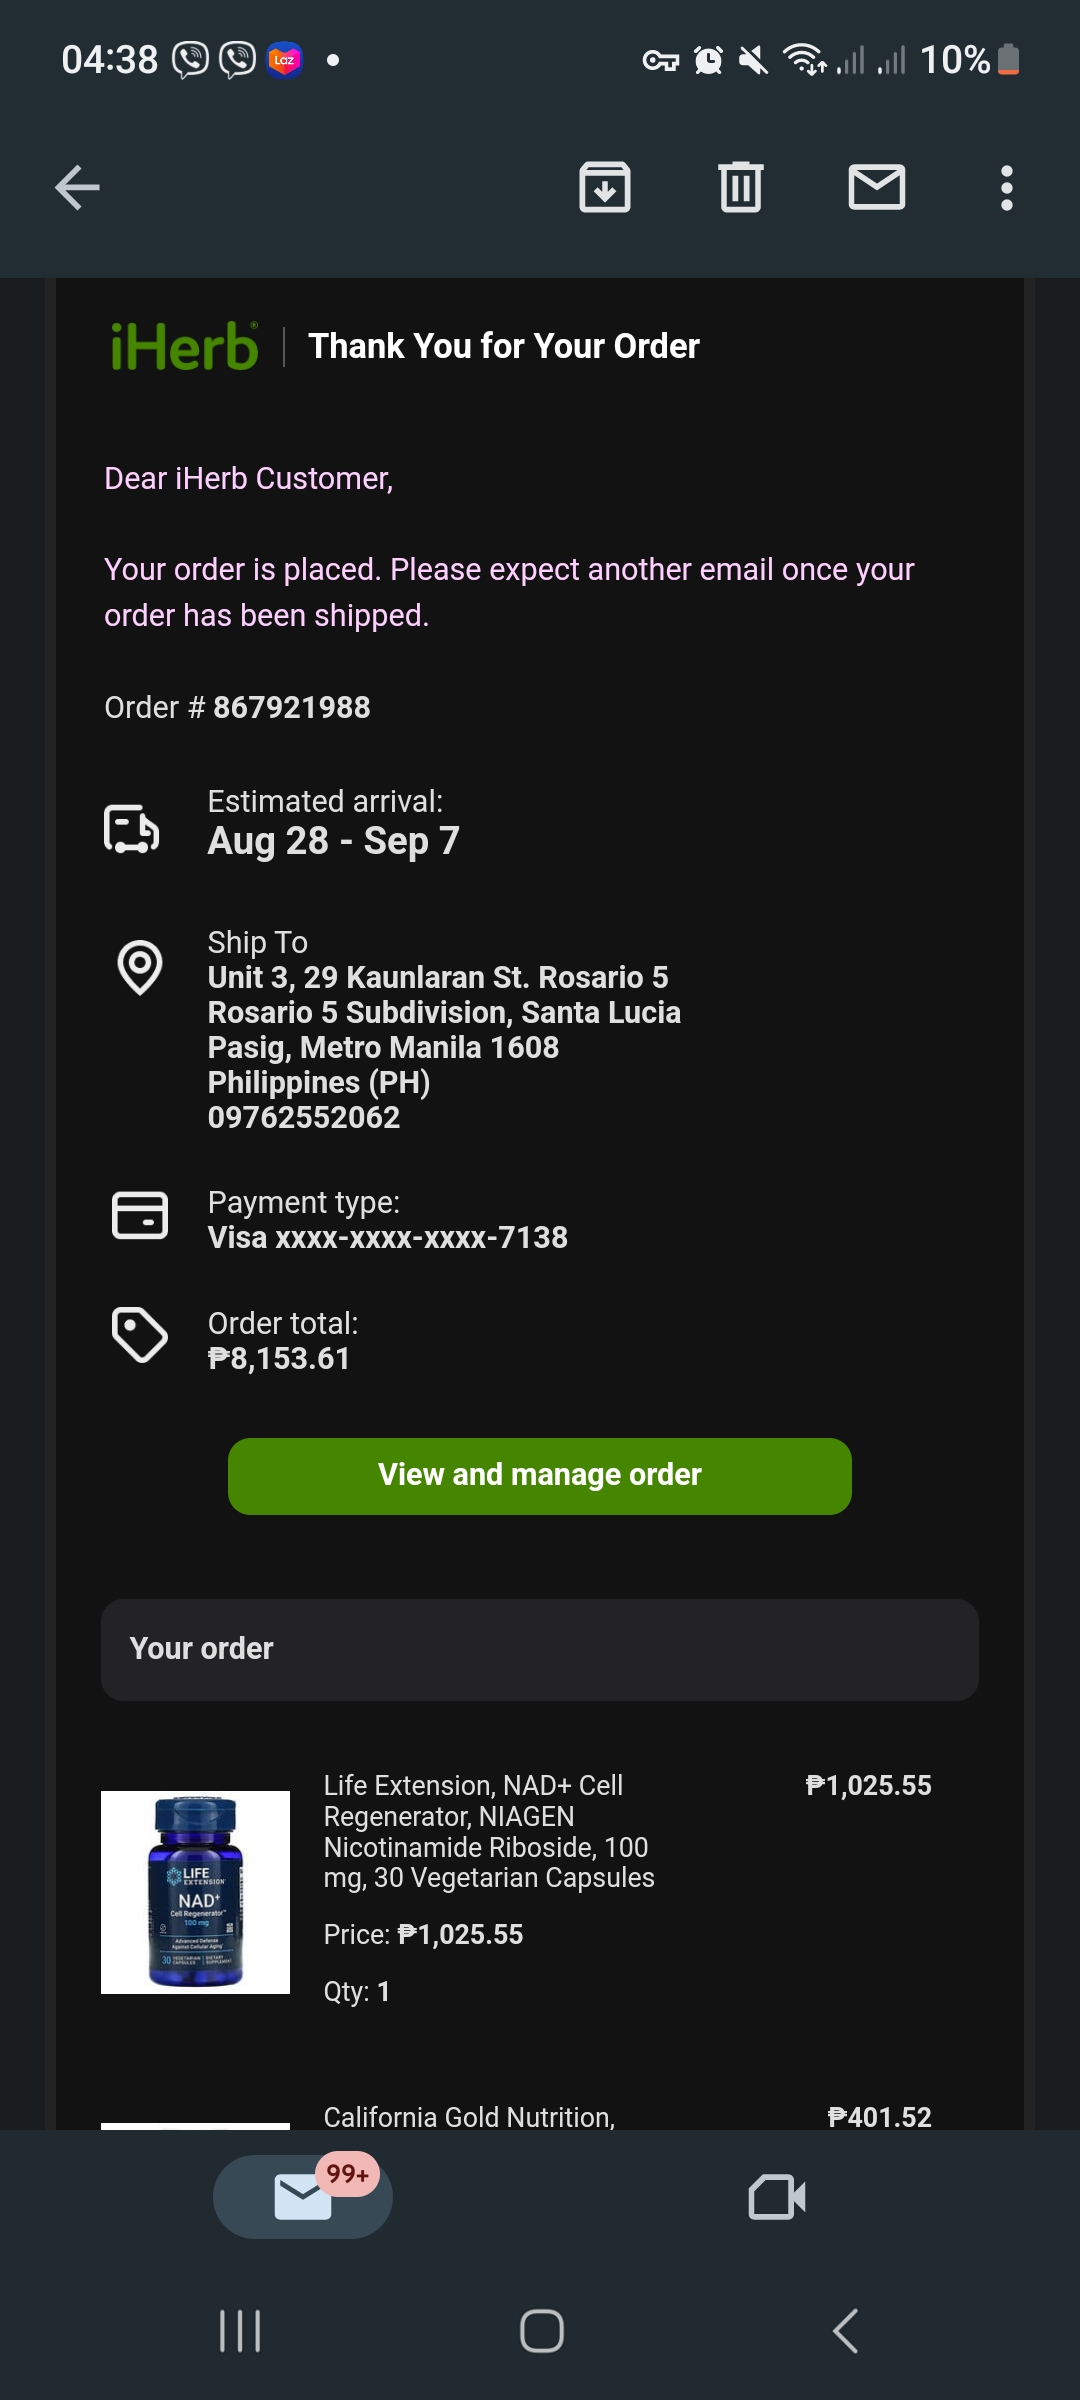This screenshot has width=1080, height=2400.
Task: Tap the NAD+ Cell Regenerator product image
Action: 196,1892
